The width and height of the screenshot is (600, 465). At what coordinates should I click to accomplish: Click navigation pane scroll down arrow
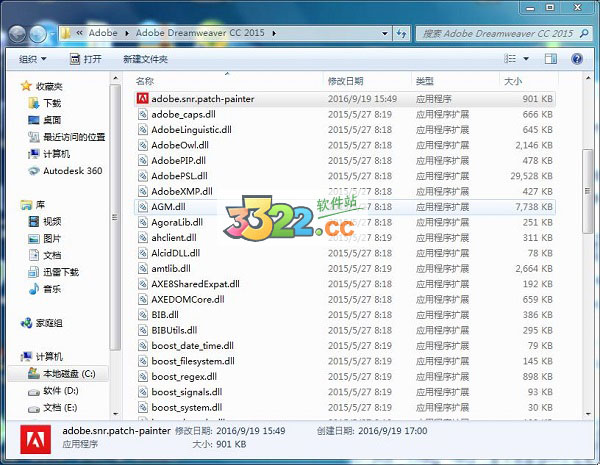(x=115, y=414)
